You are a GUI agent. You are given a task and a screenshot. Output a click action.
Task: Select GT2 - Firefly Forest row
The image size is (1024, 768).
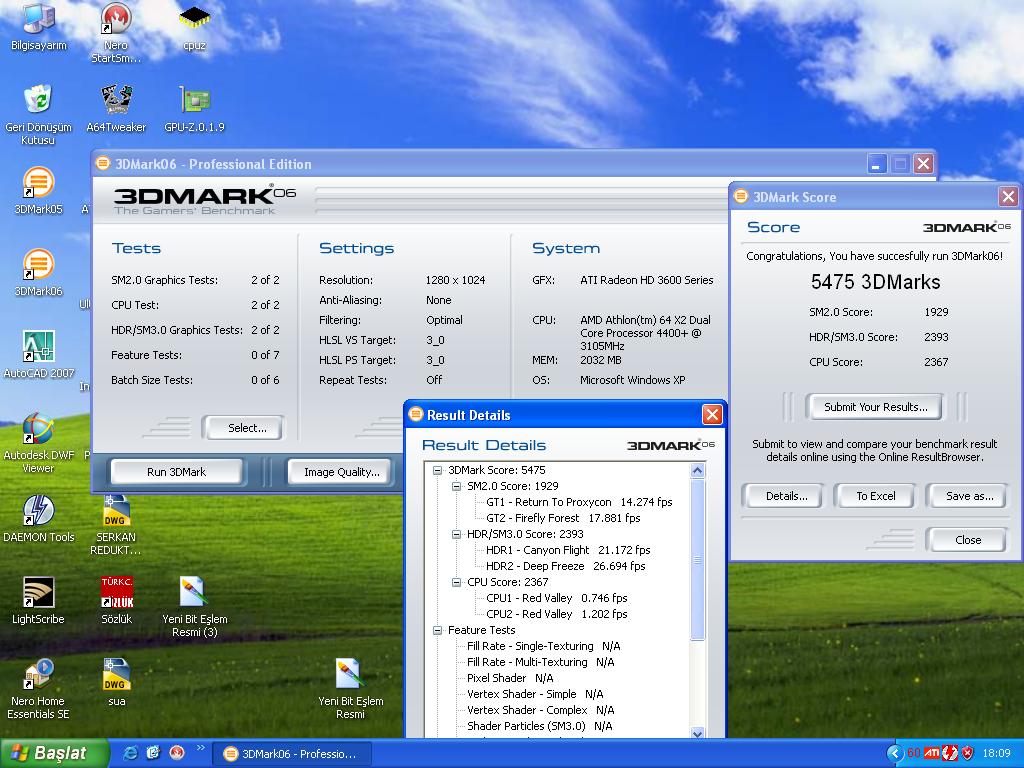(563, 518)
